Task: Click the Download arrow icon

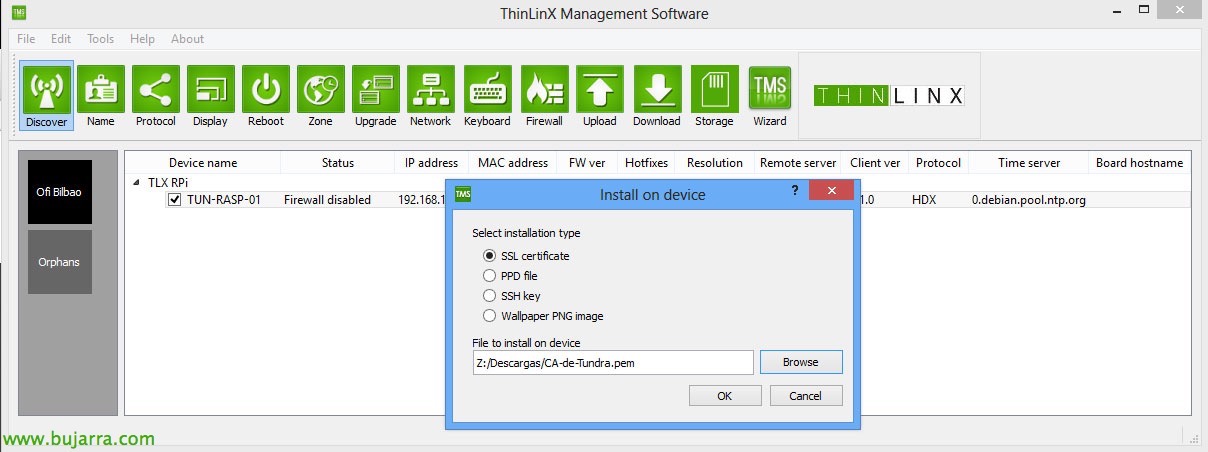Action: [656, 96]
